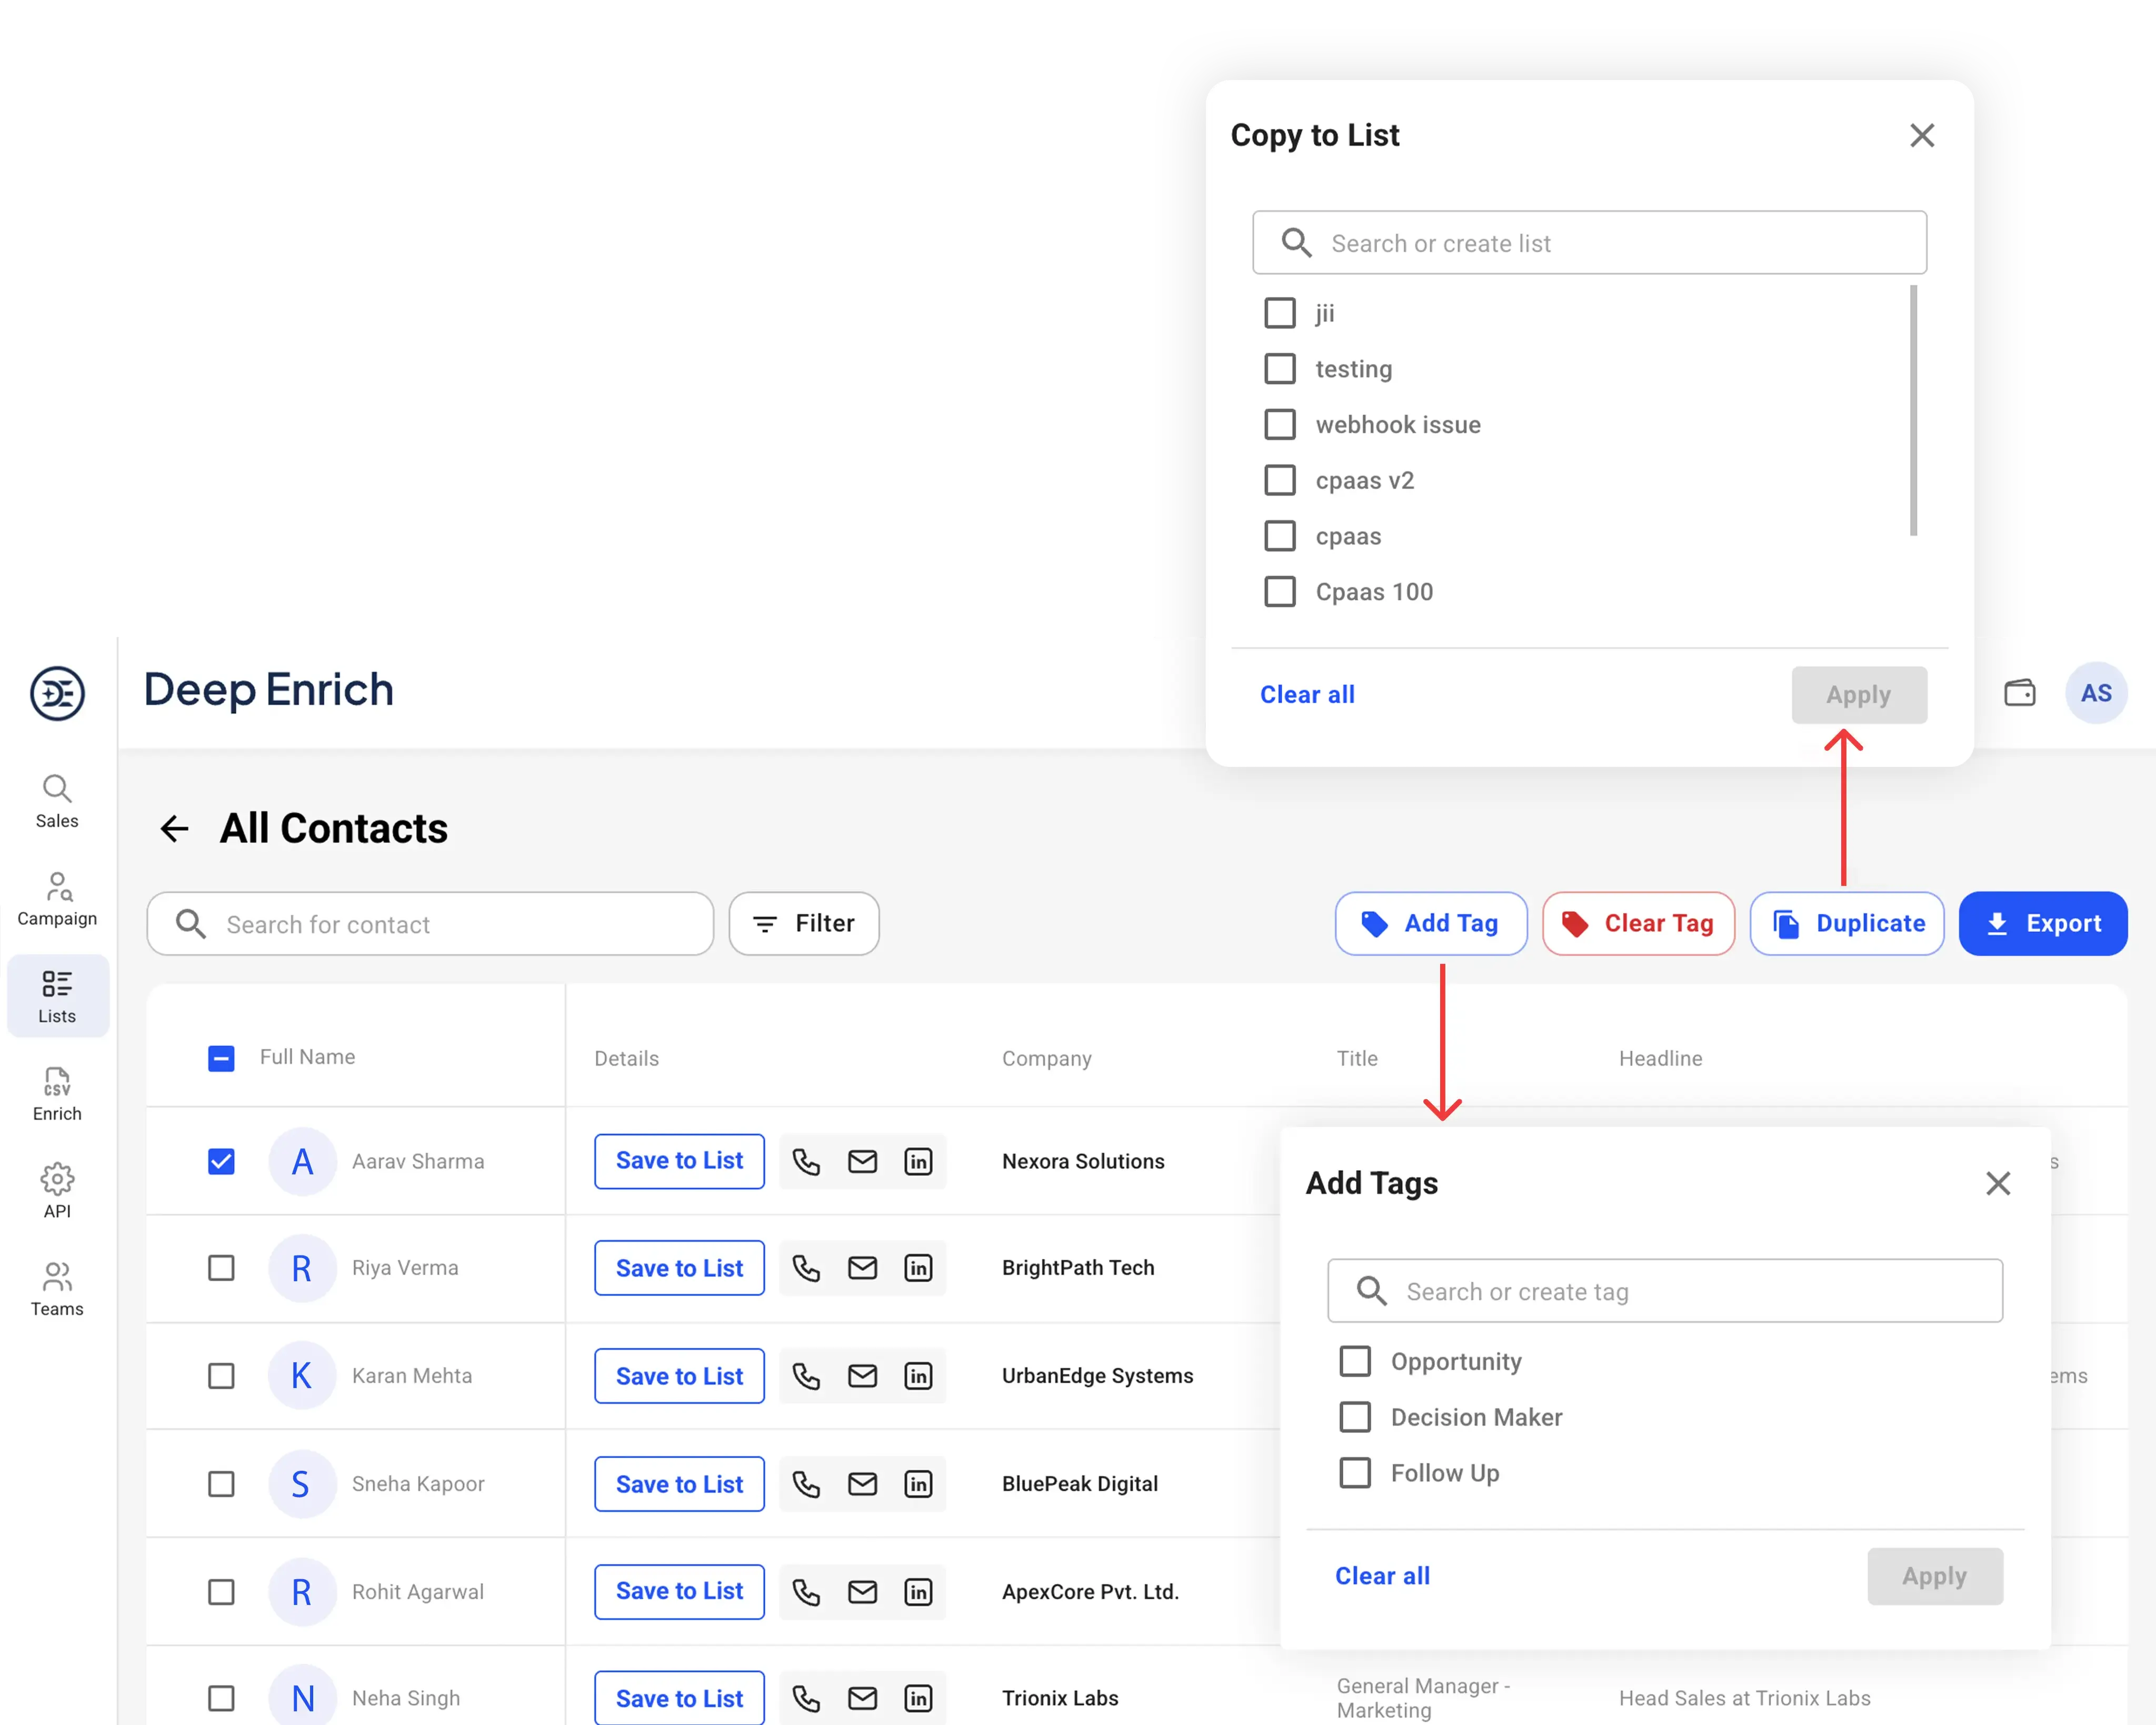This screenshot has height=1725, width=2156.
Task: Open the AS user avatar
Action: pos(2096,693)
